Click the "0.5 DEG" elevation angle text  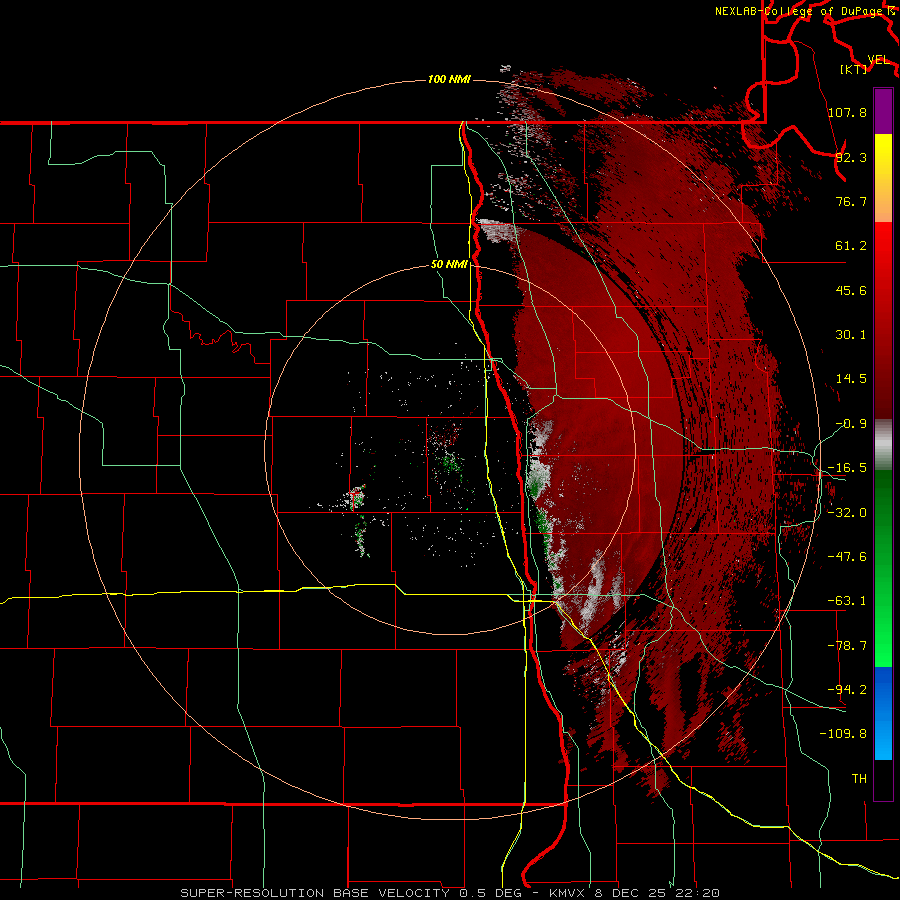(x=491, y=893)
